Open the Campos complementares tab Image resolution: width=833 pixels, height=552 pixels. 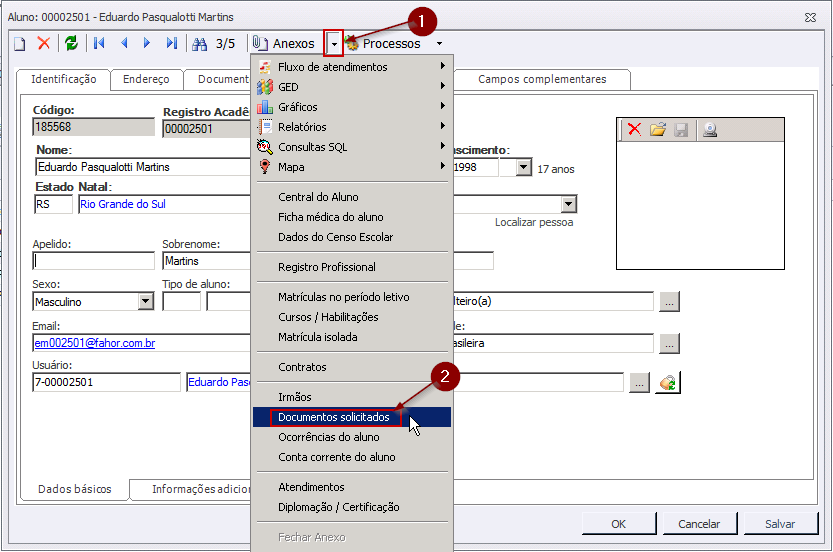(541, 80)
